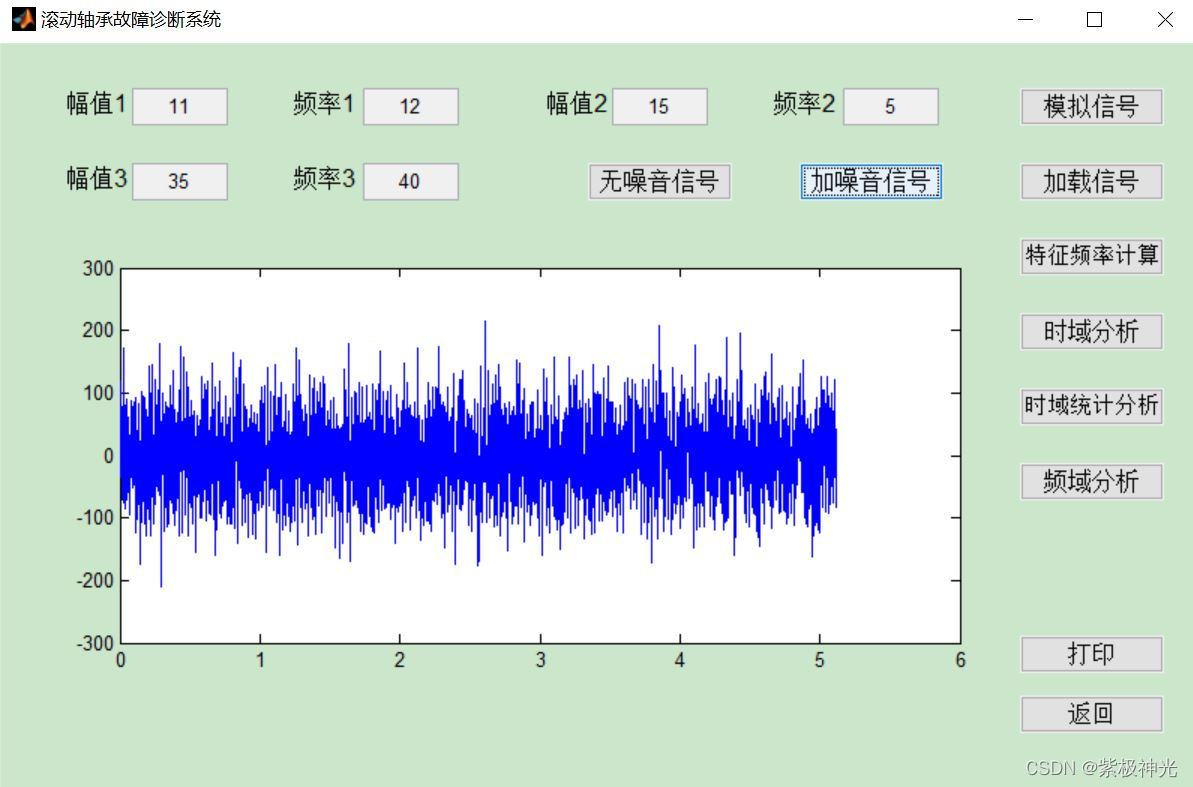
Task: Click the 频率1 label
Action: (324, 104)
